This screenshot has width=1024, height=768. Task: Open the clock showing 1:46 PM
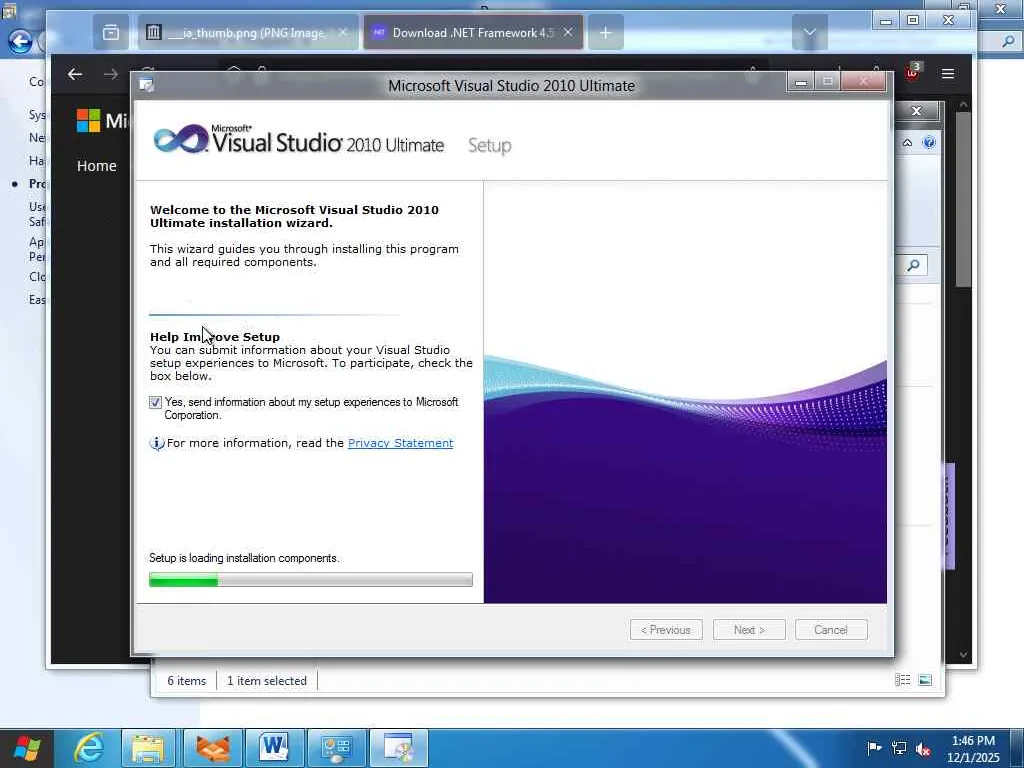pos(973,748)
